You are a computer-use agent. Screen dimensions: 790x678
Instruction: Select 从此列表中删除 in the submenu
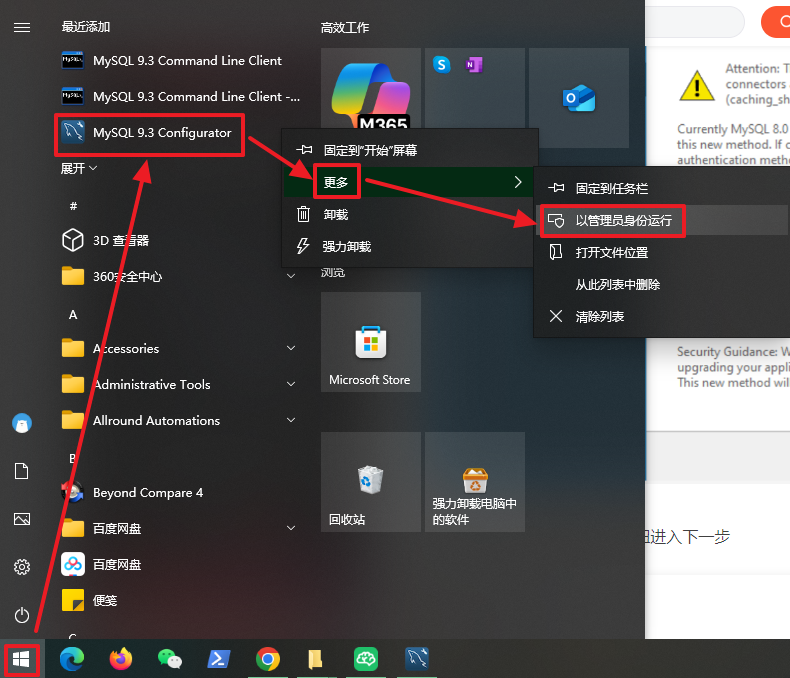662,284
